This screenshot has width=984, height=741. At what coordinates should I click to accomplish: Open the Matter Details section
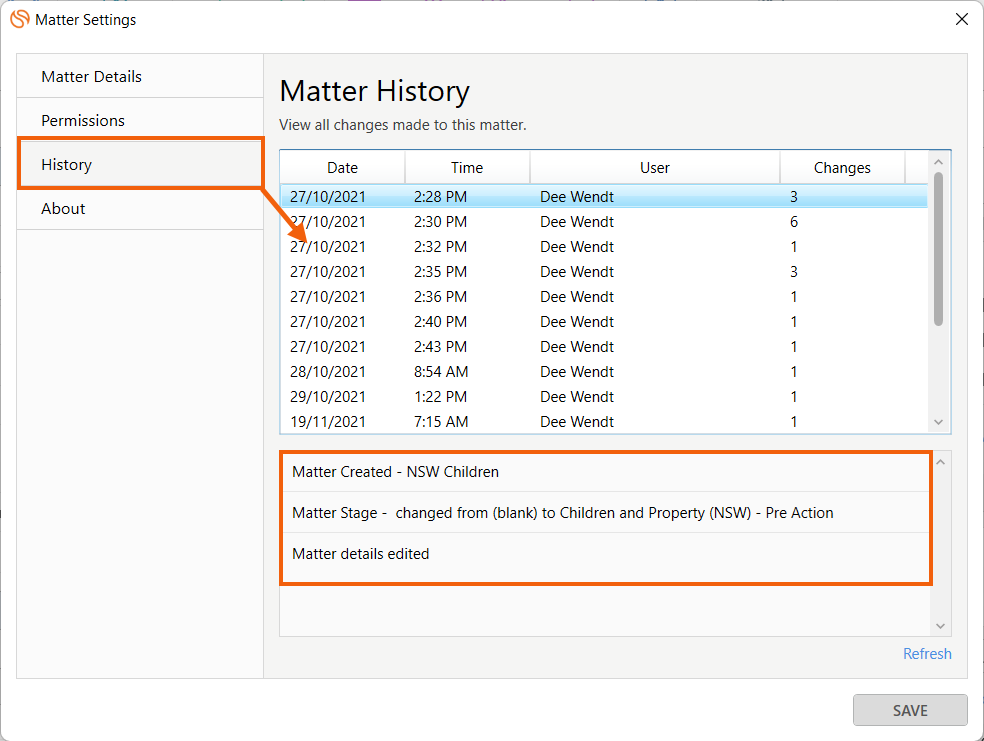(x=140, y=77)
